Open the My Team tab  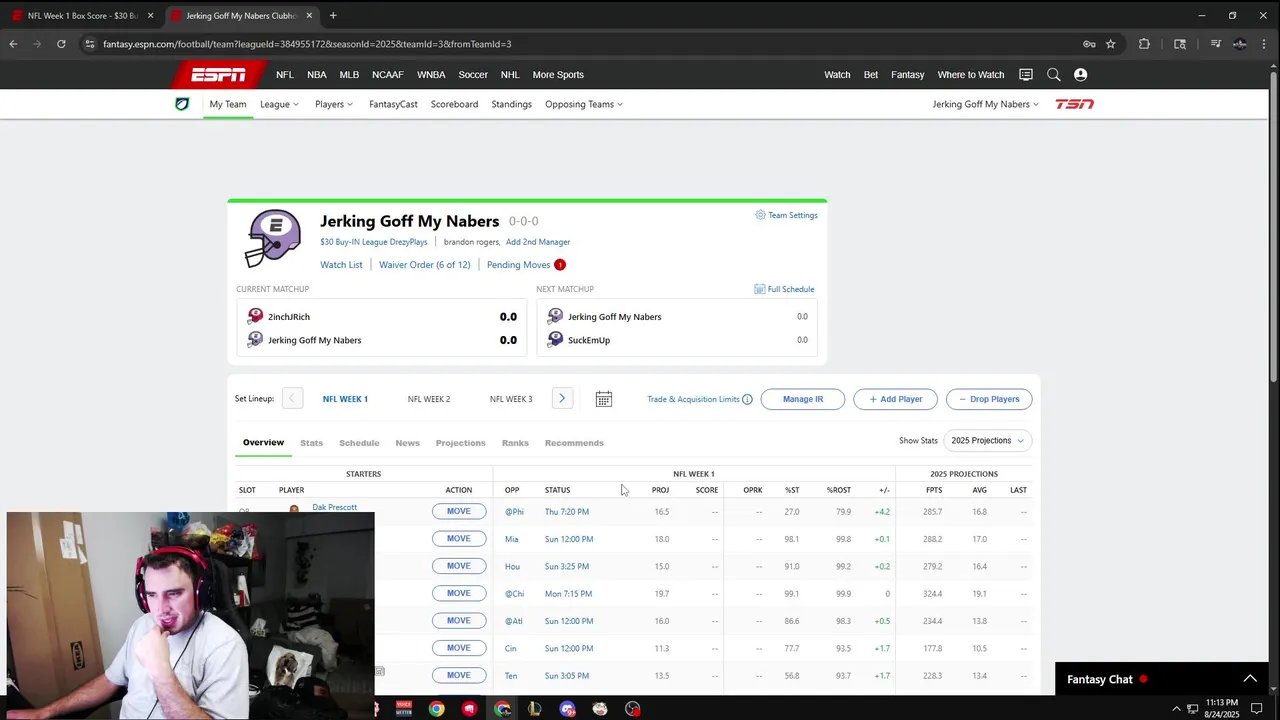[x=228, y=104]
